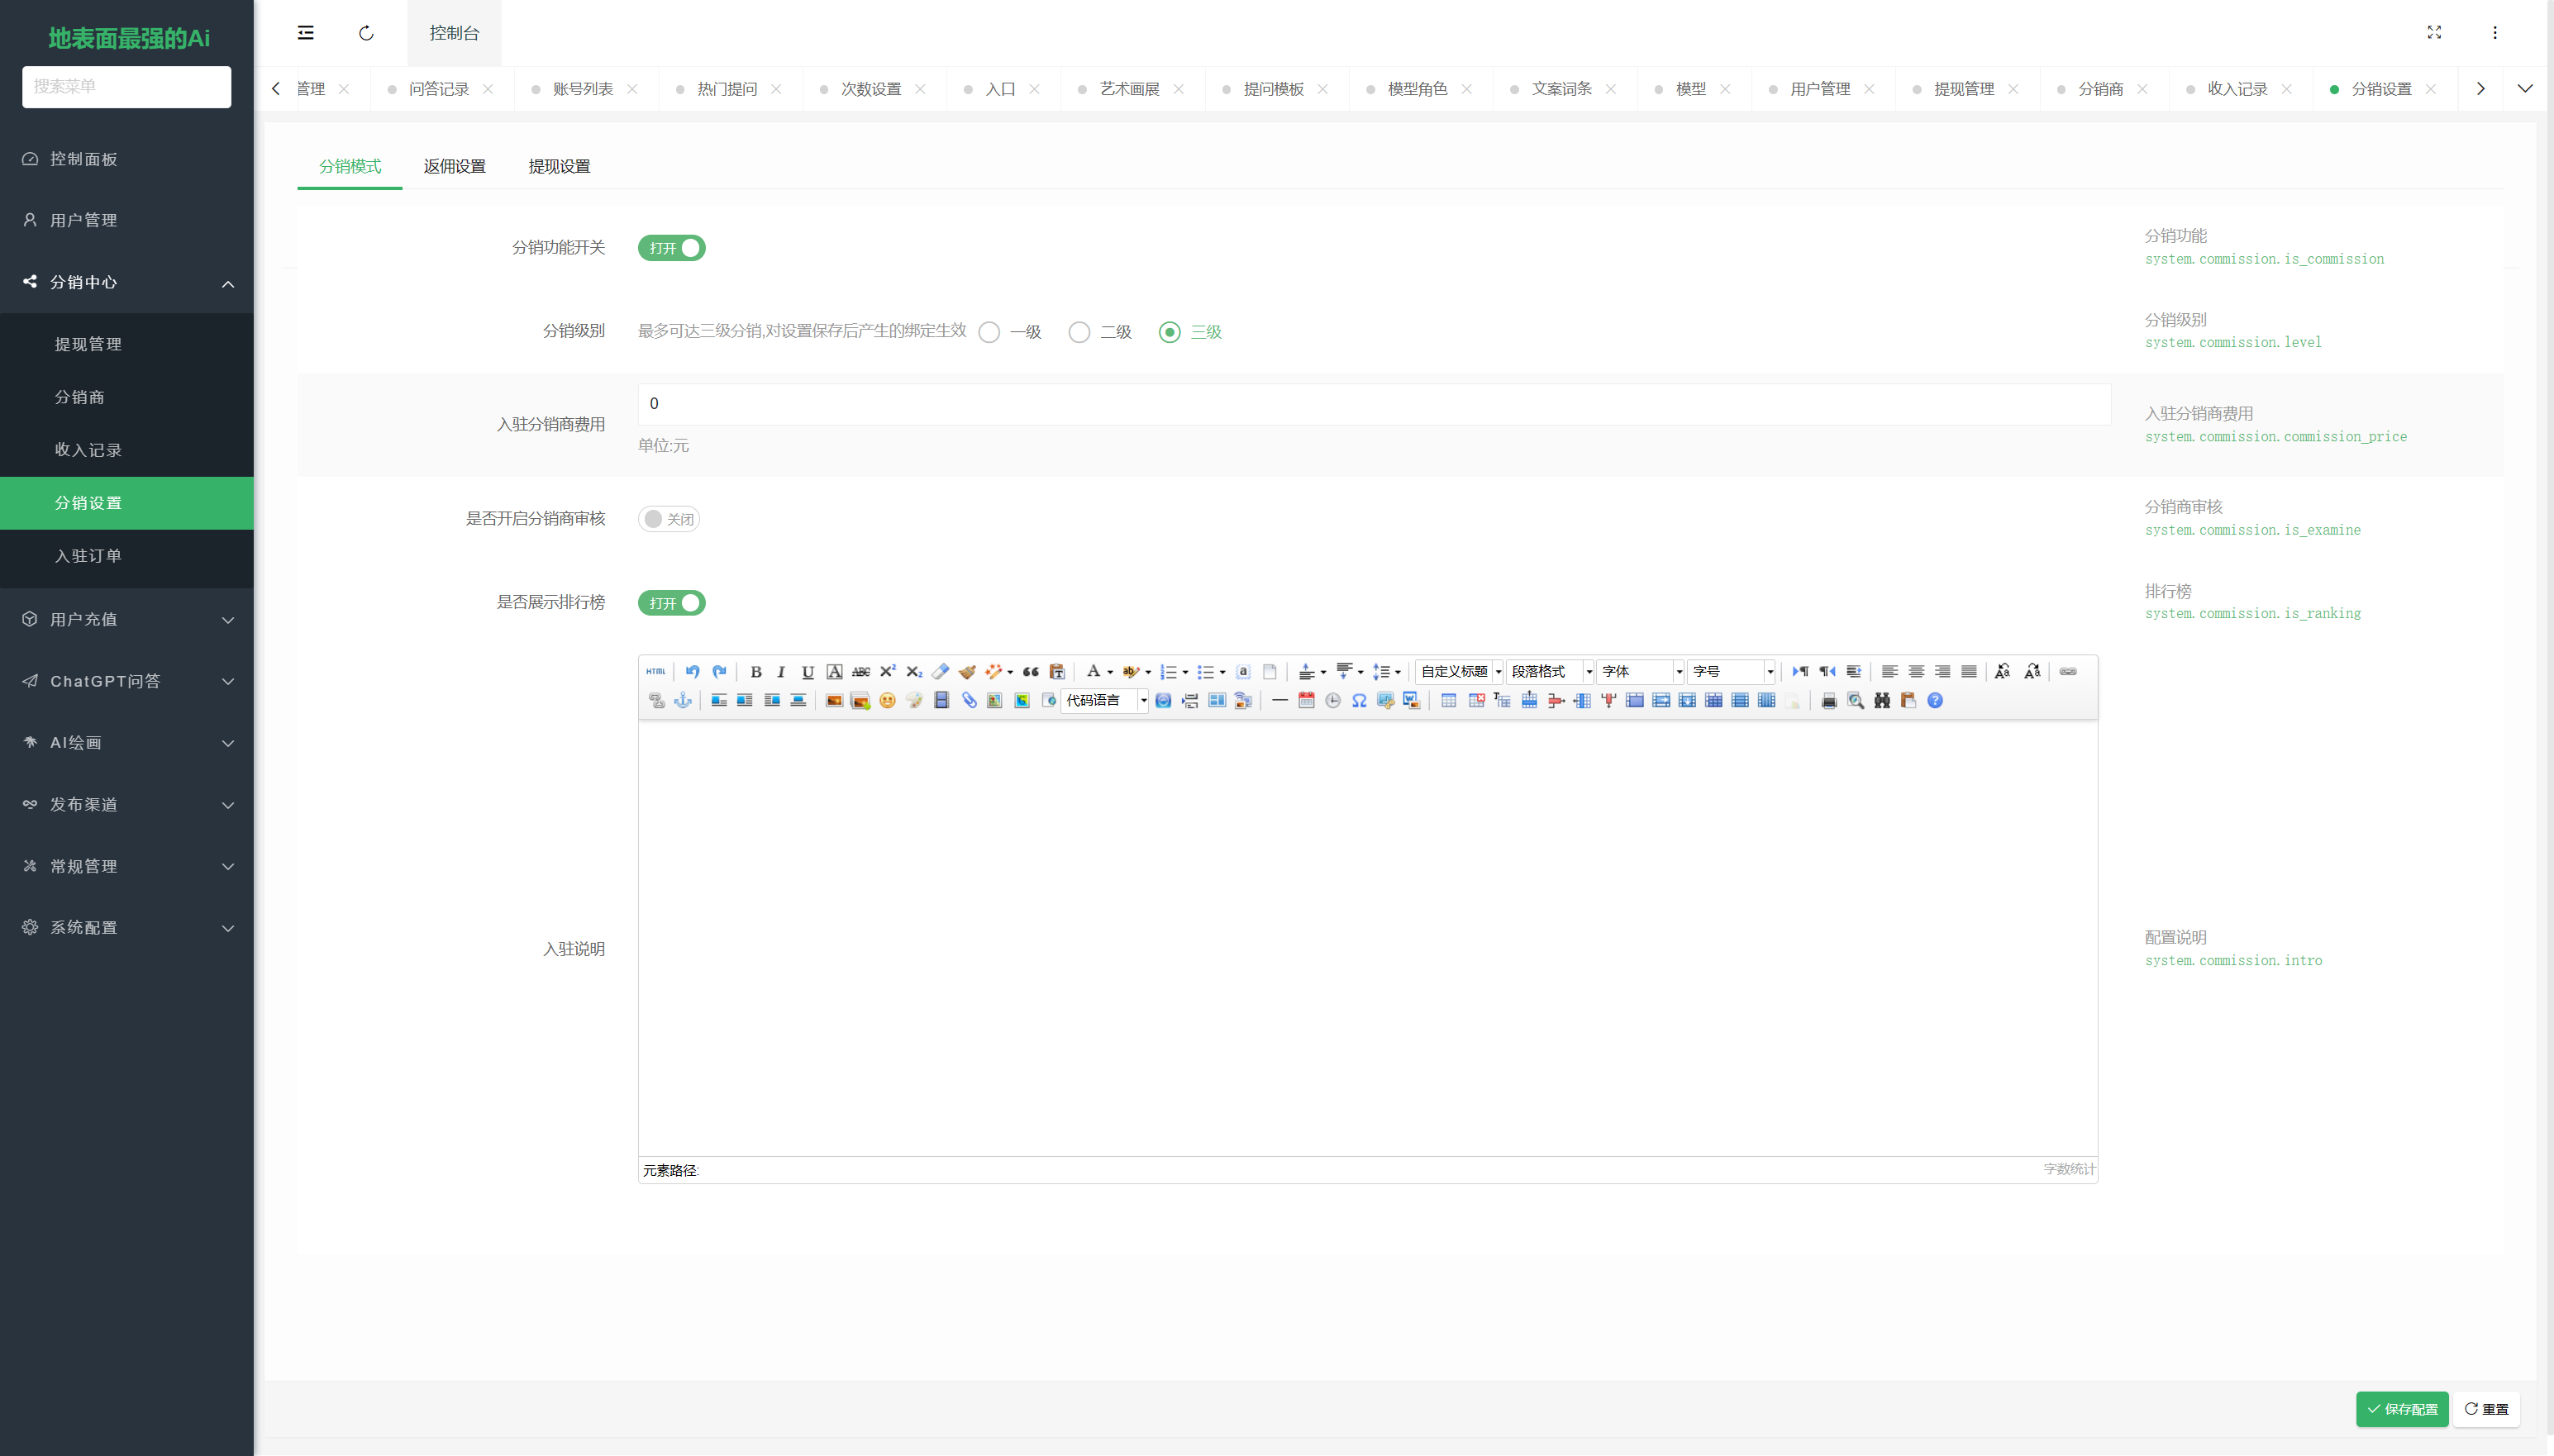Go to 控制面板 in the sidebar
Screen dimensions: 2554x1456
coord(127,160)
